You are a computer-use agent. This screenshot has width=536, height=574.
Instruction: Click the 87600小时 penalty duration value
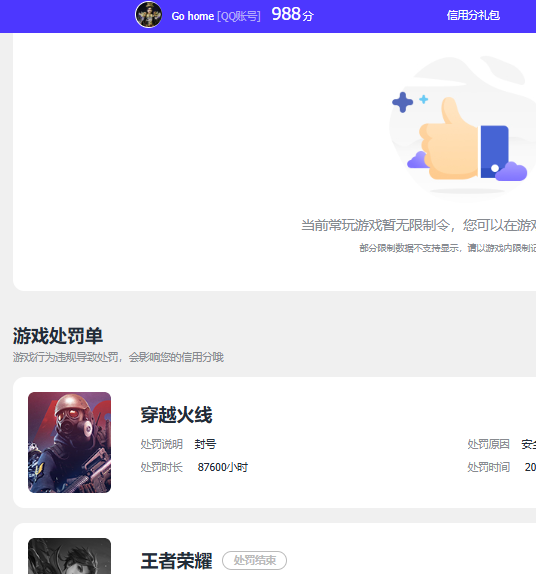pyautogui.click(x=223, y=467)
